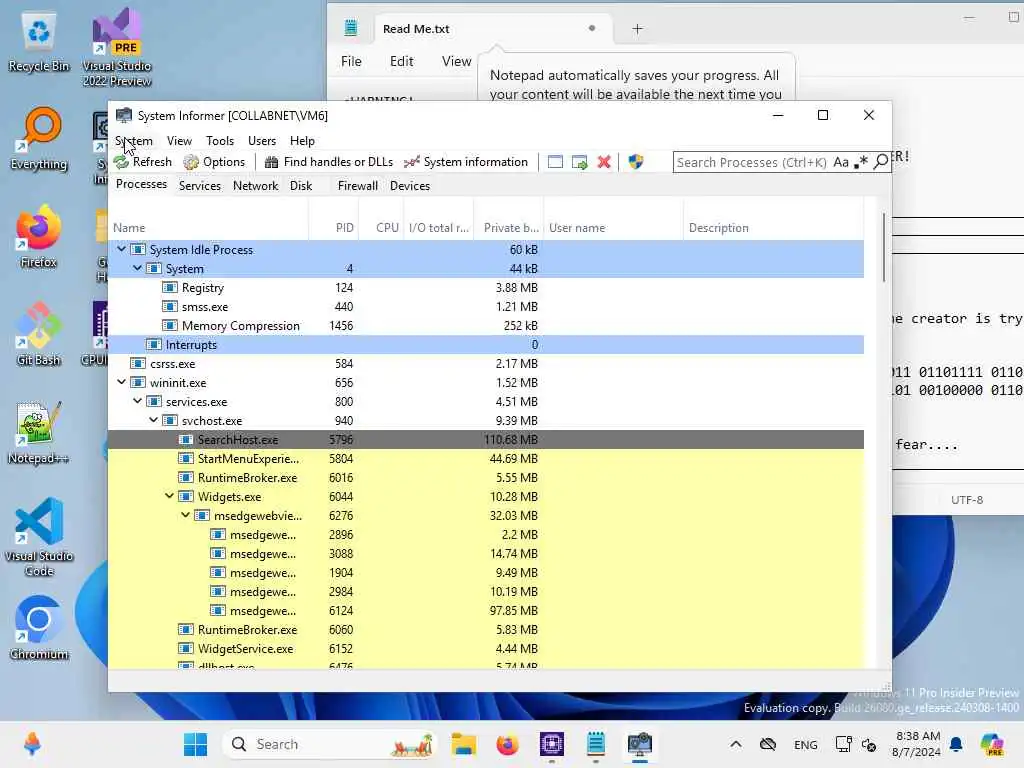The height and width of the screenshot is (768, 1024).
Task: Open Visual Studio Code desktop shortcut
Action: [39, 537]
